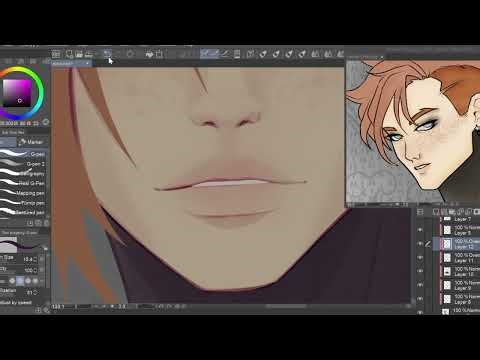The height and width of the screenshot is (360, 480).
Task: Click the Opacity value 100 field
Action: pos(29,270)
